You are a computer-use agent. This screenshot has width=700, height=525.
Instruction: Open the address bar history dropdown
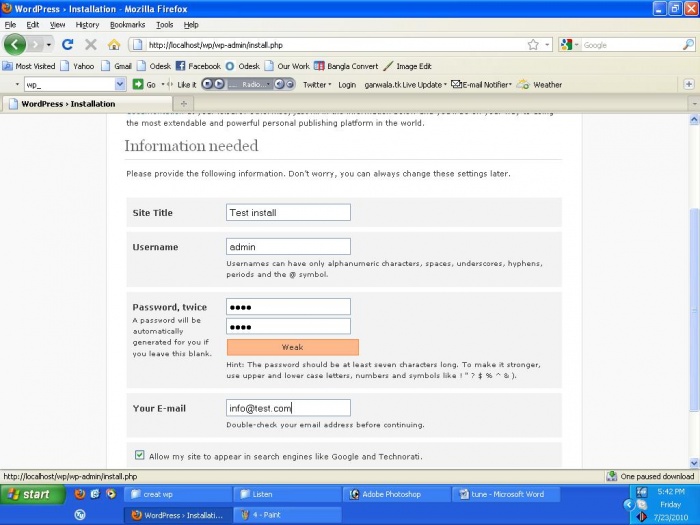coord(547,45)
